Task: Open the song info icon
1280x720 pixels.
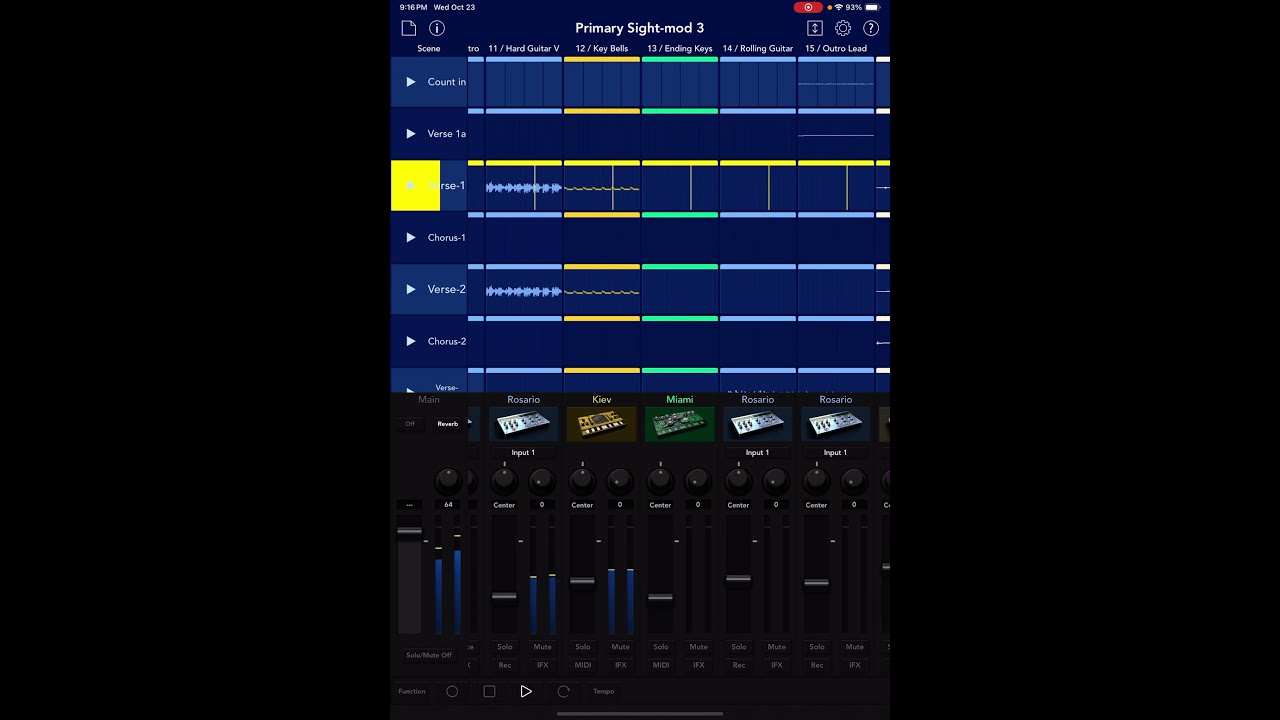Action: [x=437, y=28]
